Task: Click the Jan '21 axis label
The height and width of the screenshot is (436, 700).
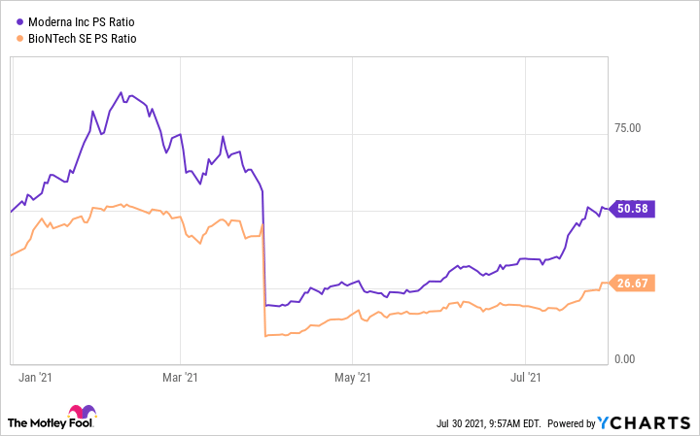Action: [35, 377]
